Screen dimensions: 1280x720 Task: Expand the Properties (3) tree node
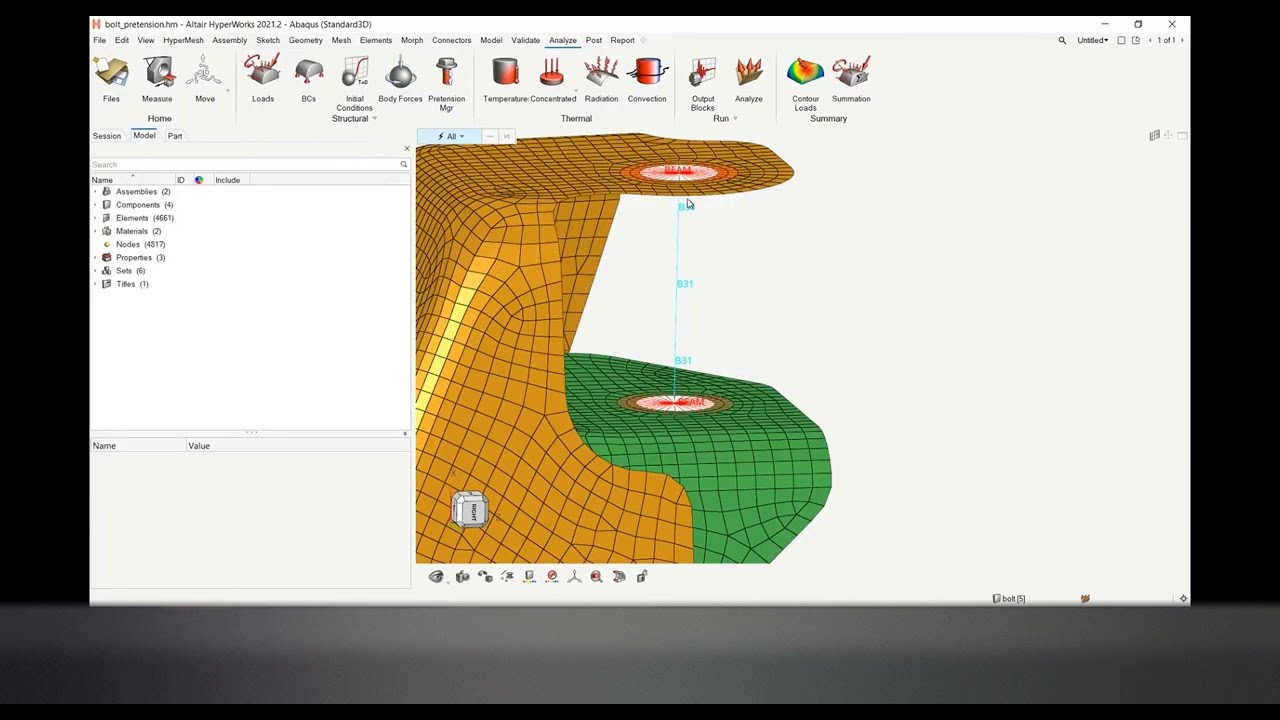pos(96,258)
